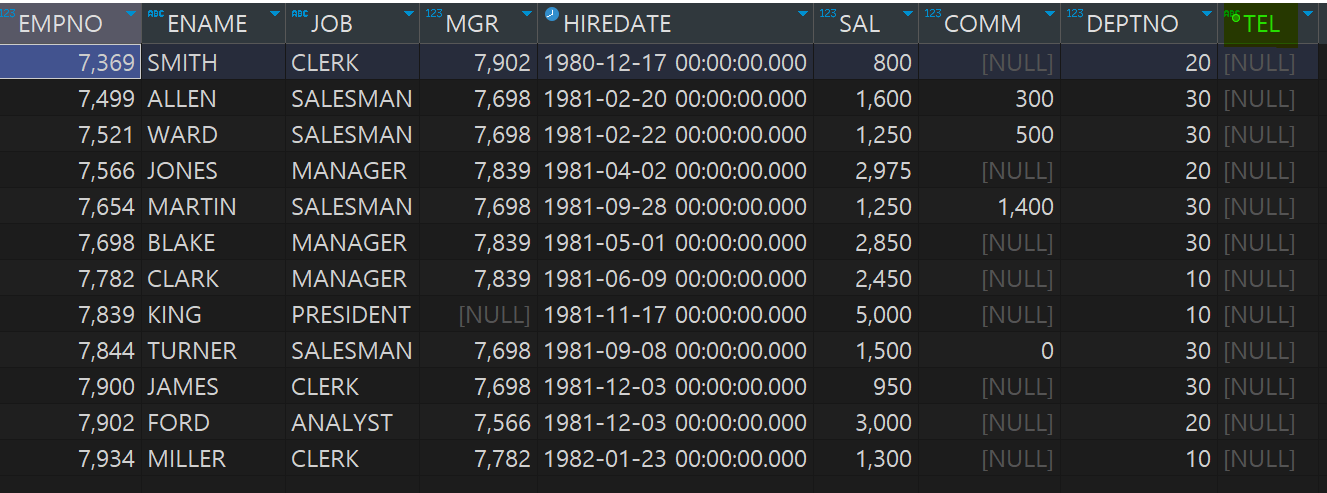The height and width of the screenshot is (493, 1327).
Task: Select the hire date 1982-01-23 cell
Action: [676, 459]
